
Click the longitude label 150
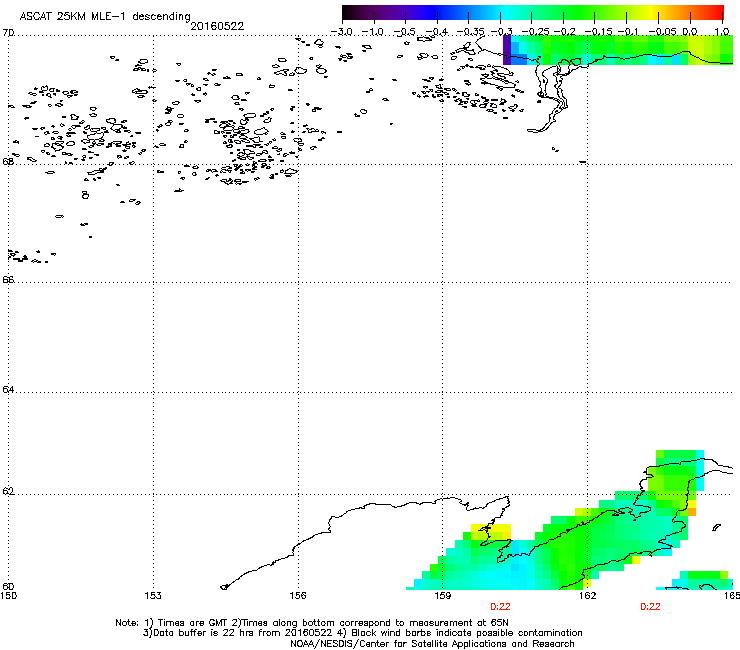coord(8,596)
